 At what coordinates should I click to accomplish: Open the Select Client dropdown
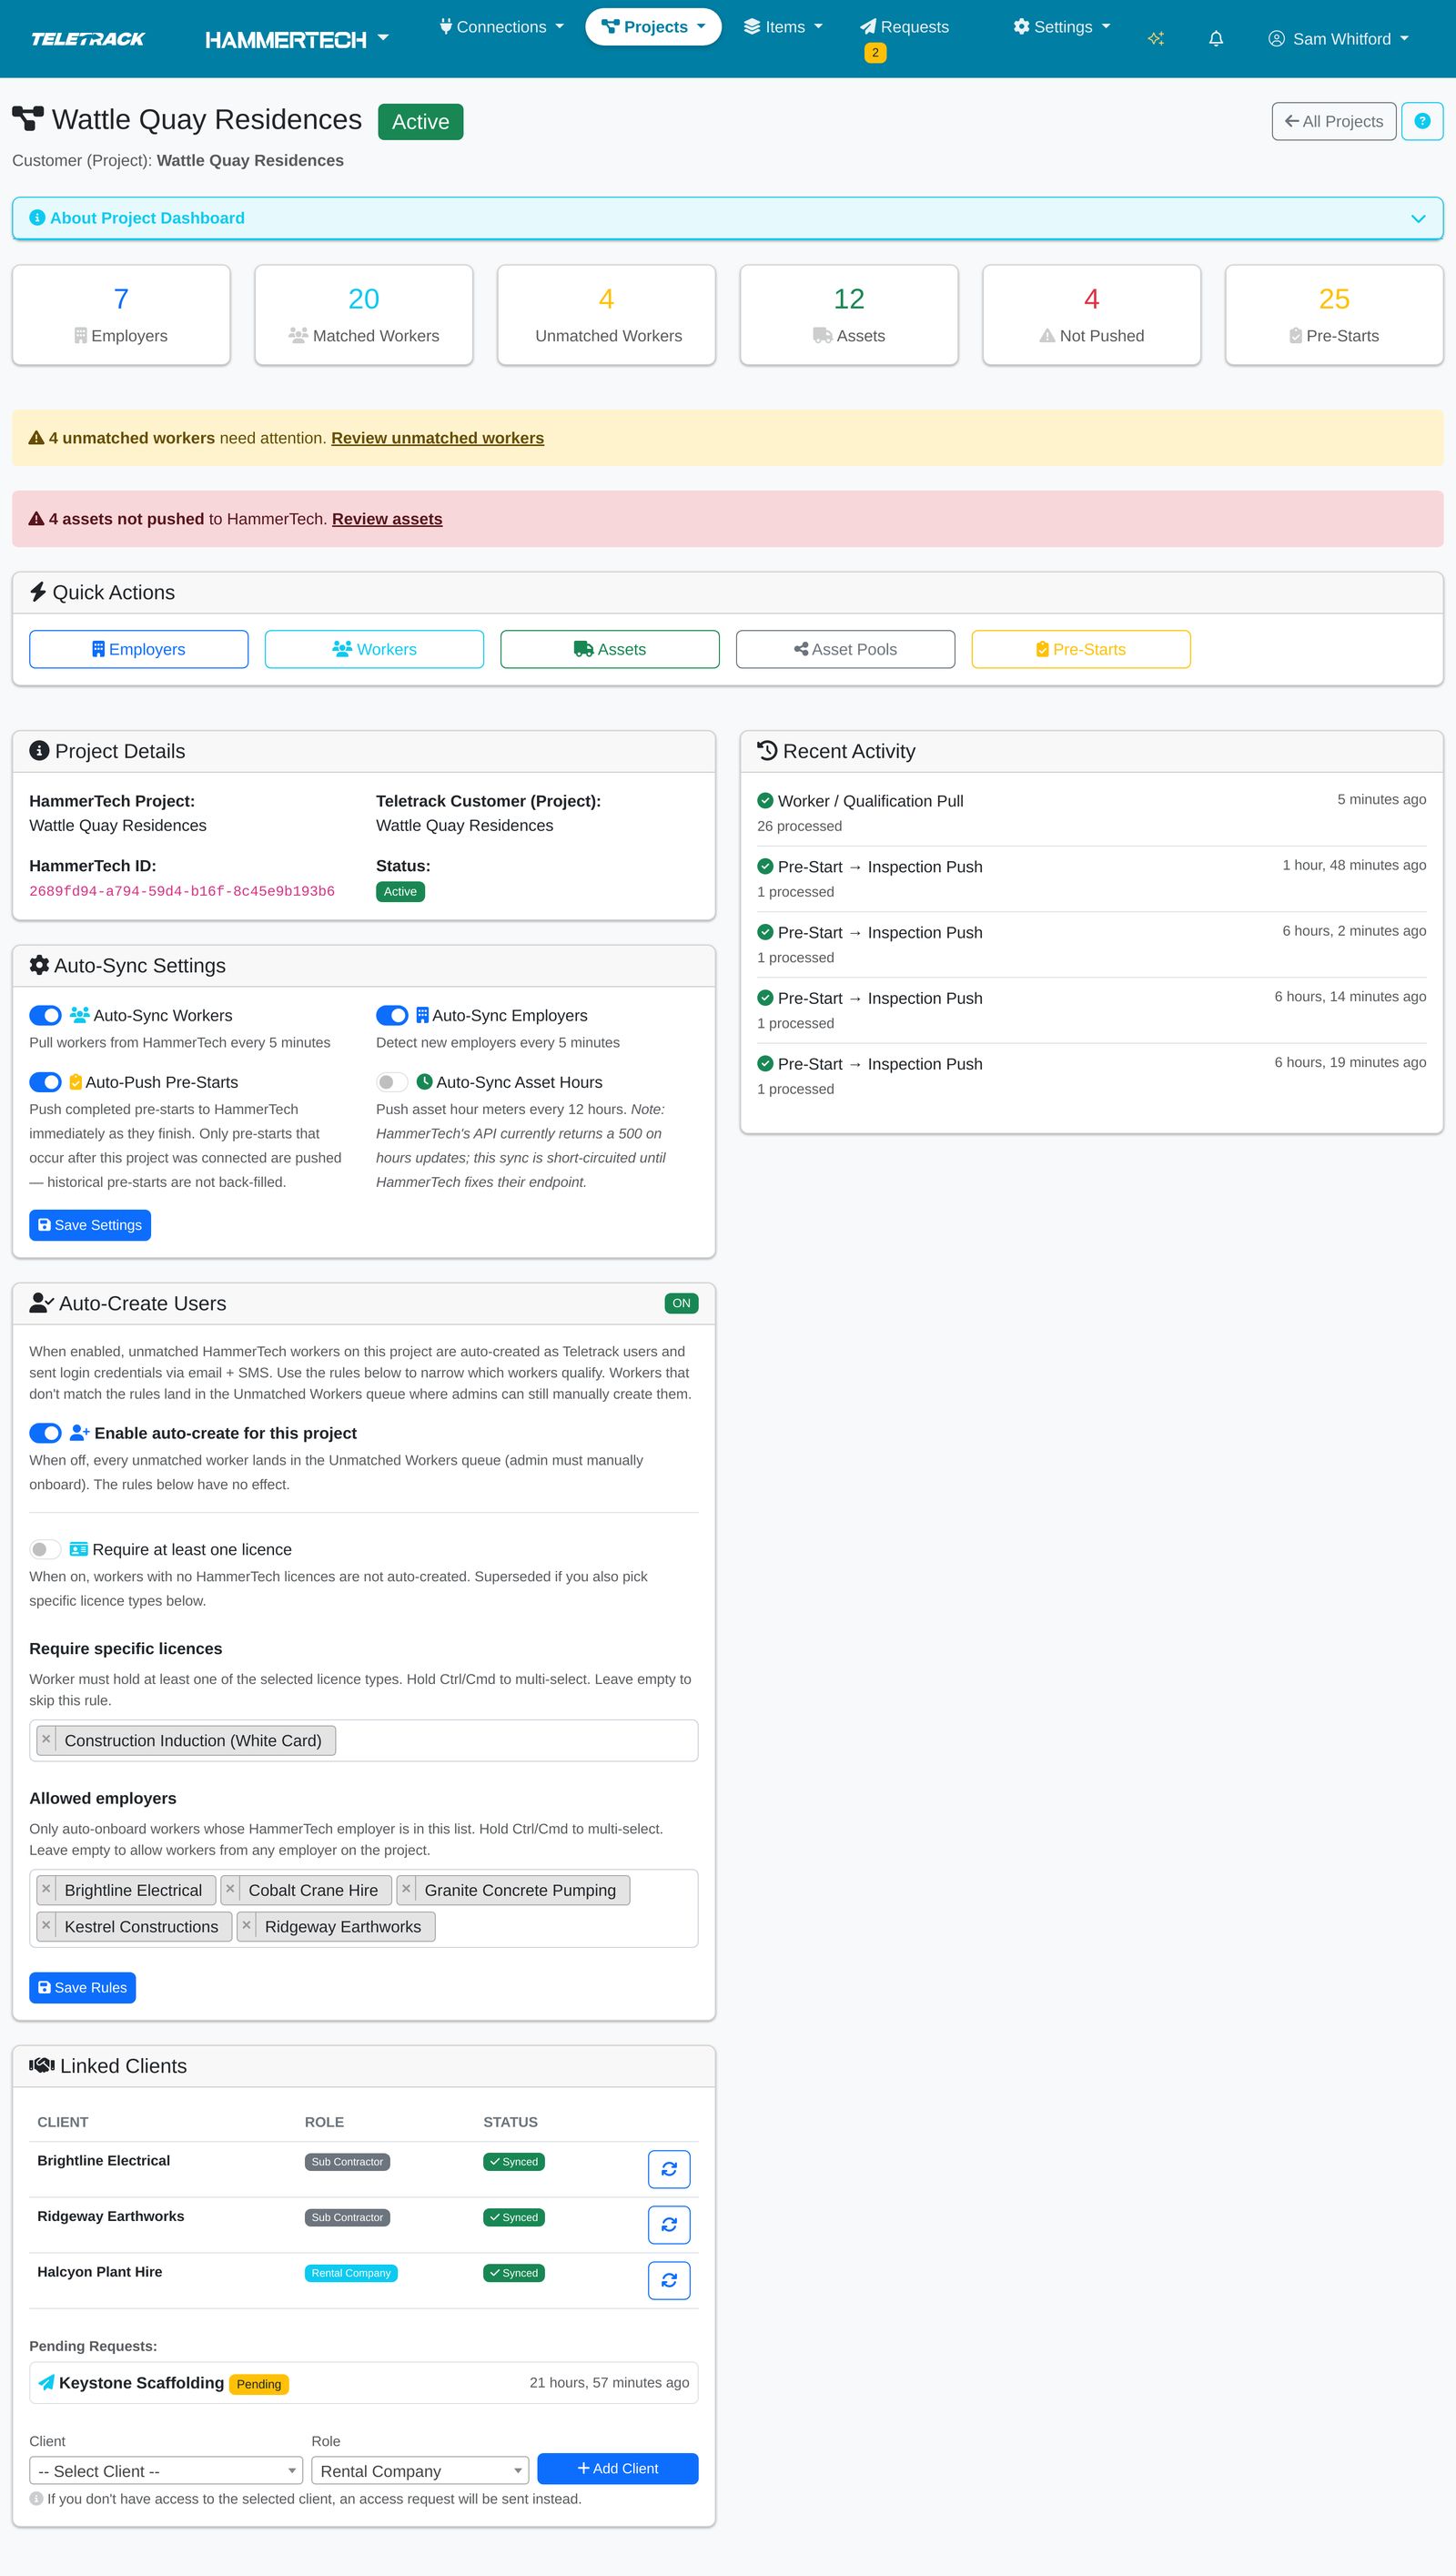coord(166,2471)
